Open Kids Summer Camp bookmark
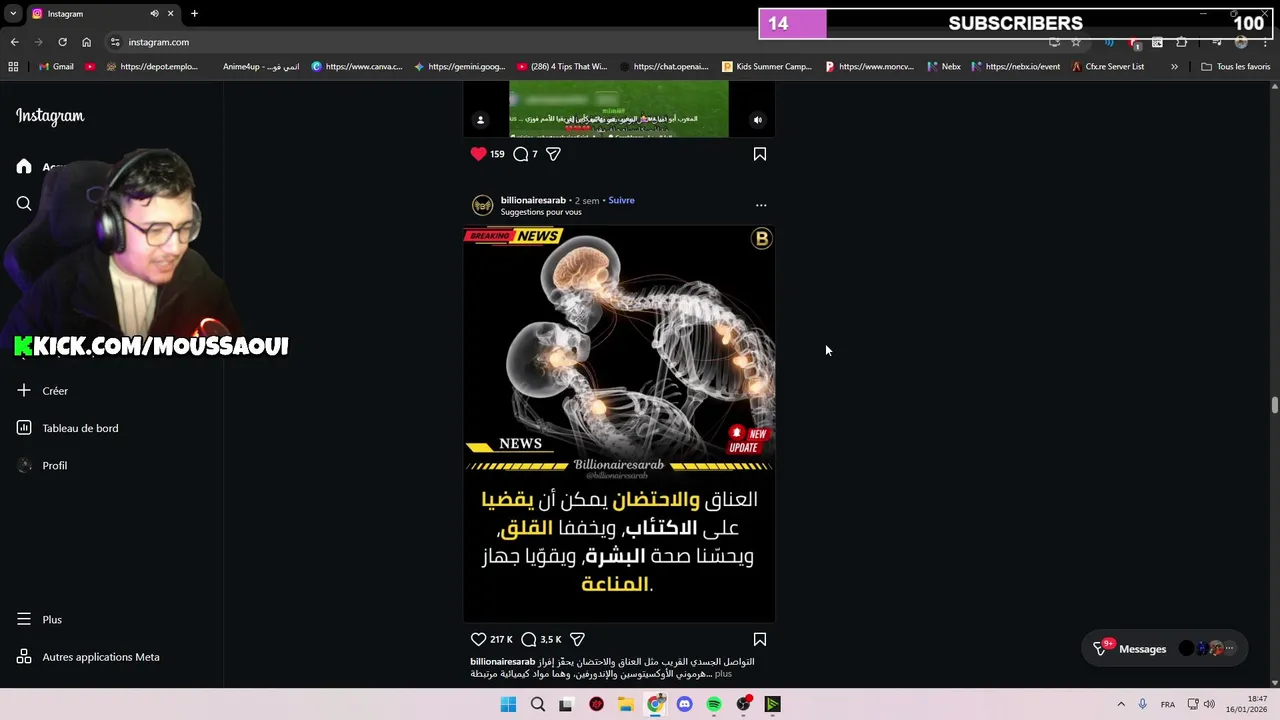 [x=767, y=67]
